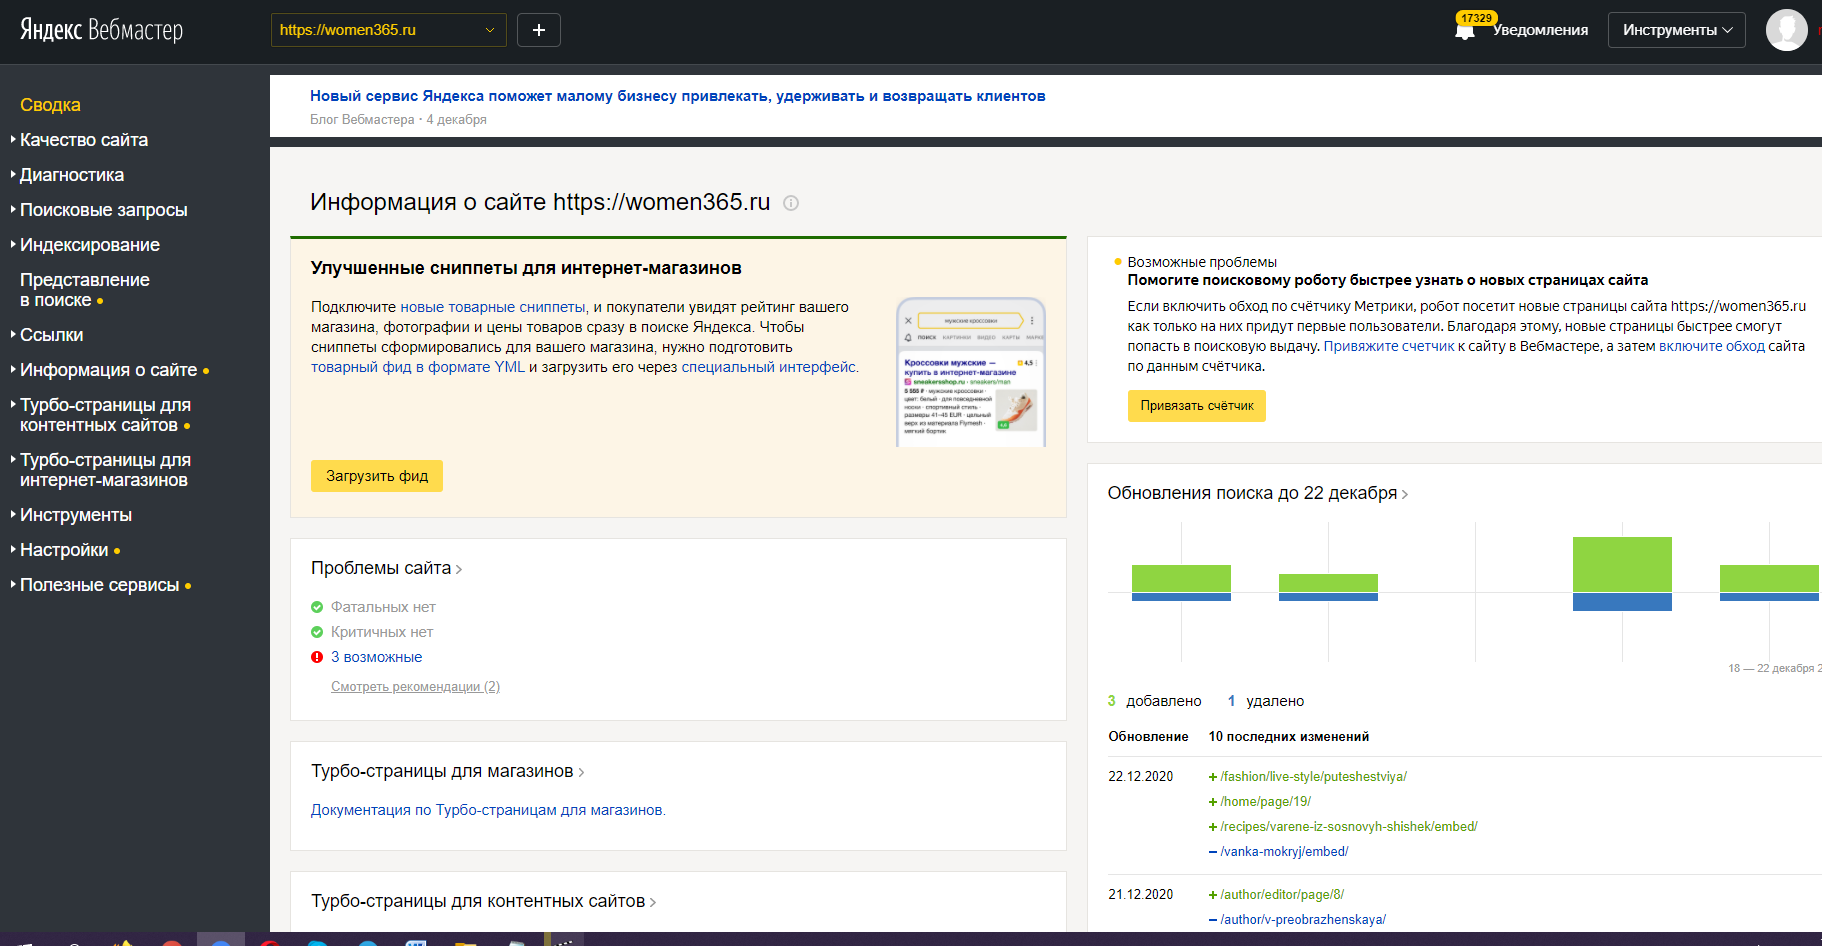The width and height of the screenshot is (1822, 946).
Task: Expand Качество сайта in sidebar
Action: (84, 140)
